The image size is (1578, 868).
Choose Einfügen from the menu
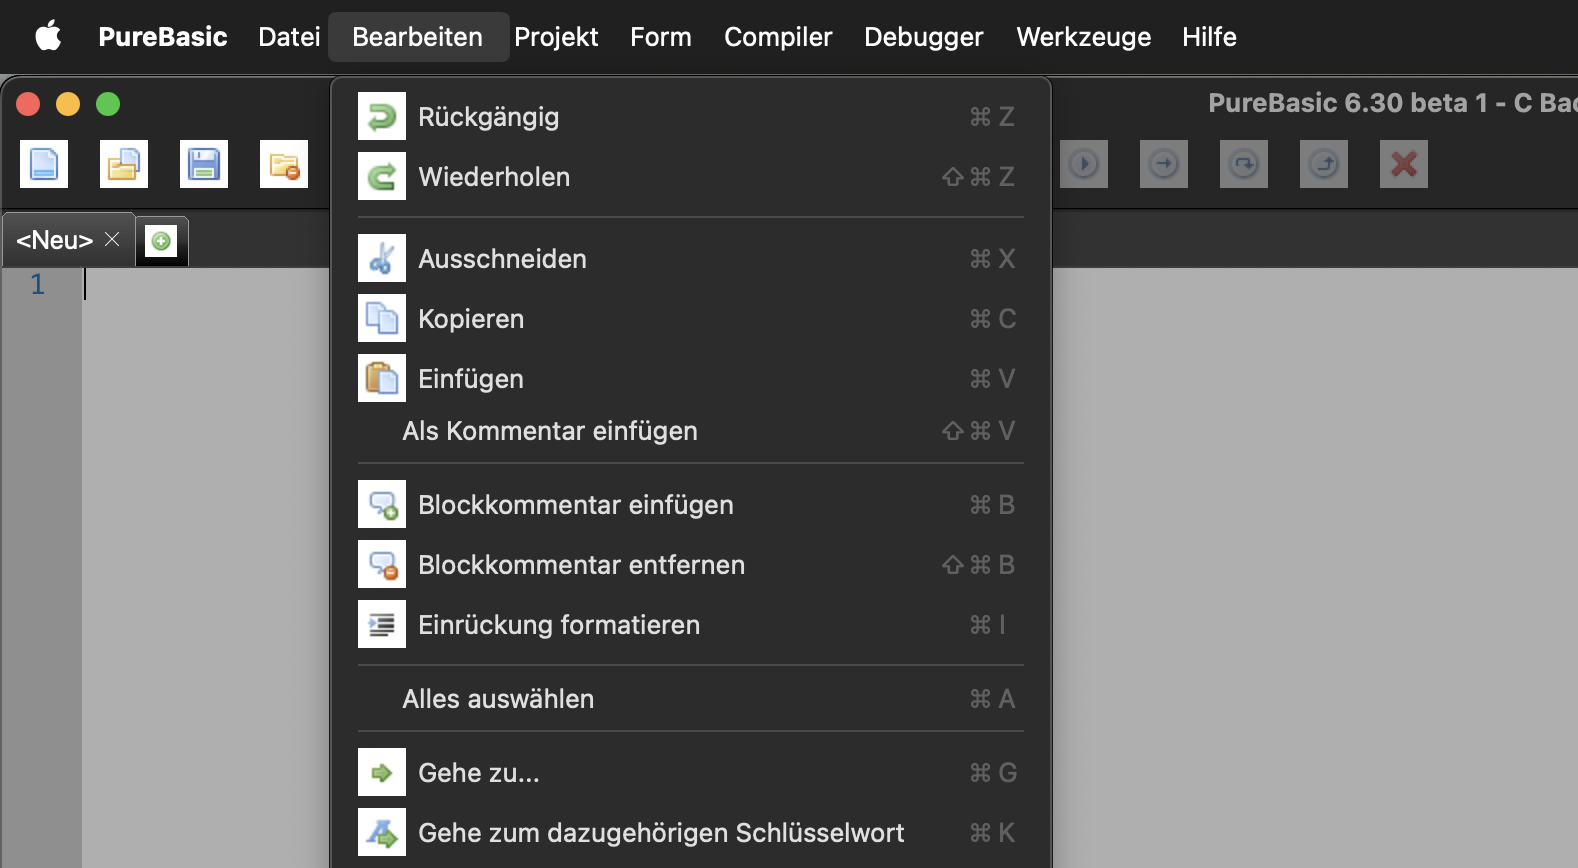pyautogui.click(x=691, y=379)
